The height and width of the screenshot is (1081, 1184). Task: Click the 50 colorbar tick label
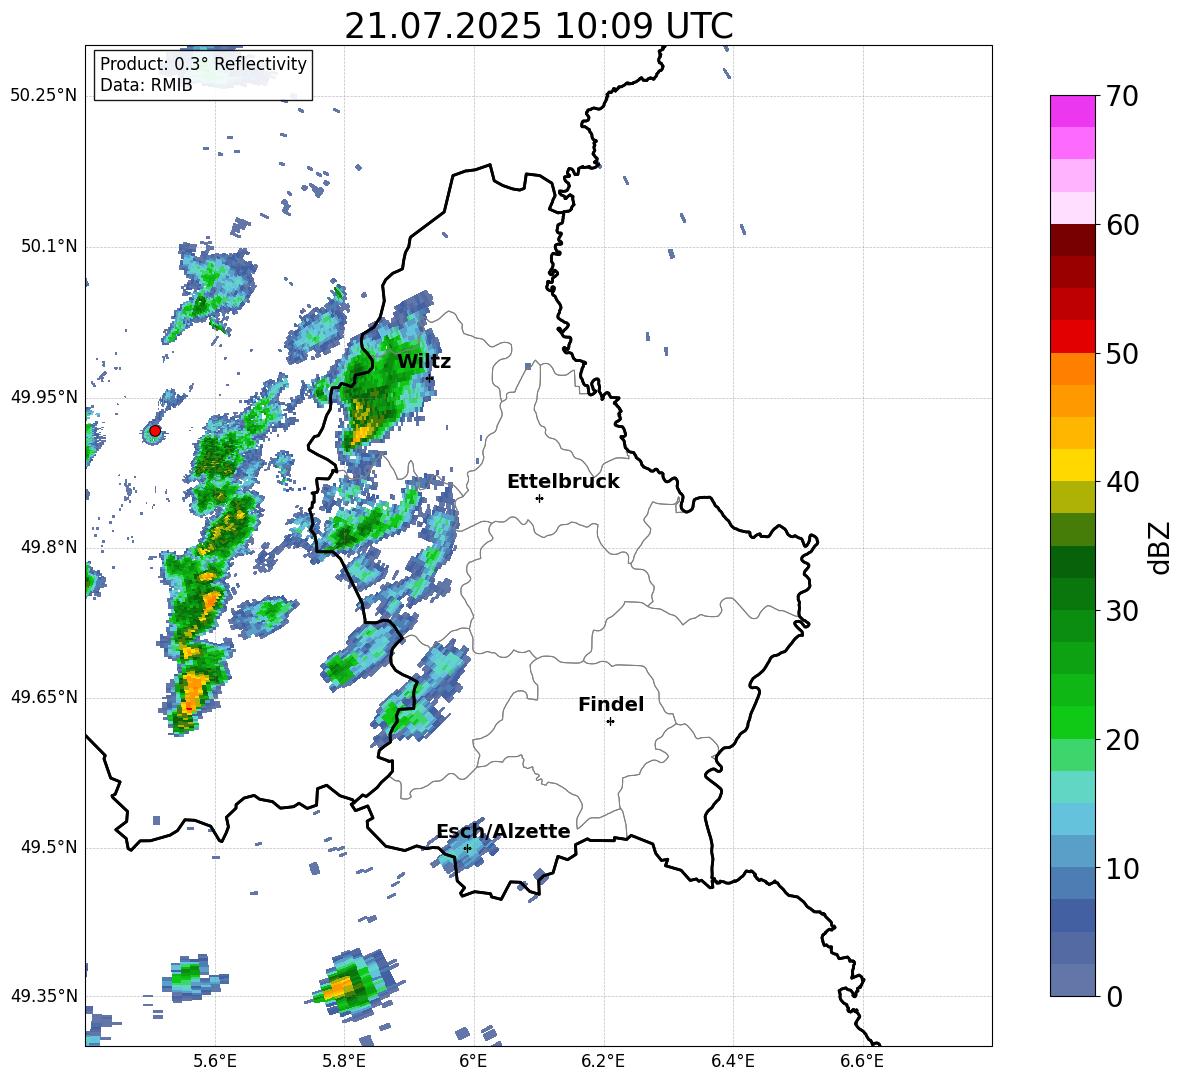pyautogui.click(x=1122, y=354)
